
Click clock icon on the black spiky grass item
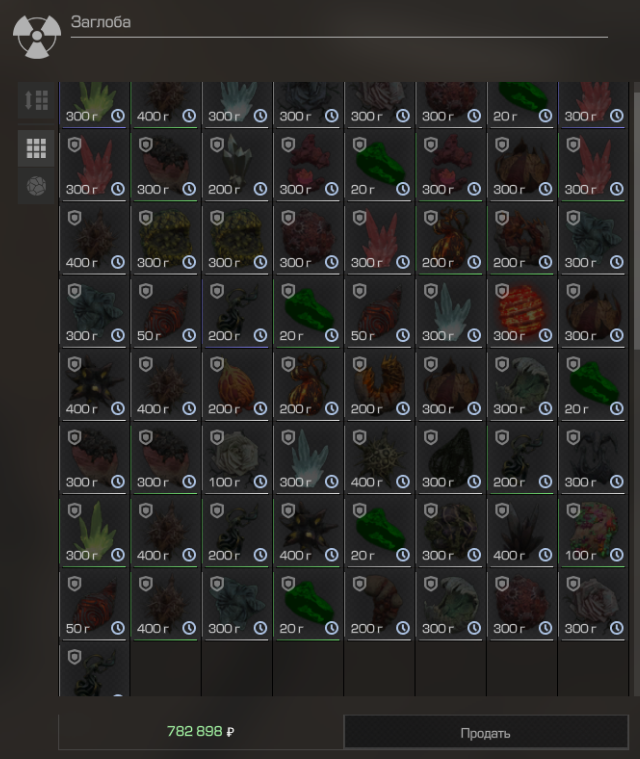click(545, 555)
